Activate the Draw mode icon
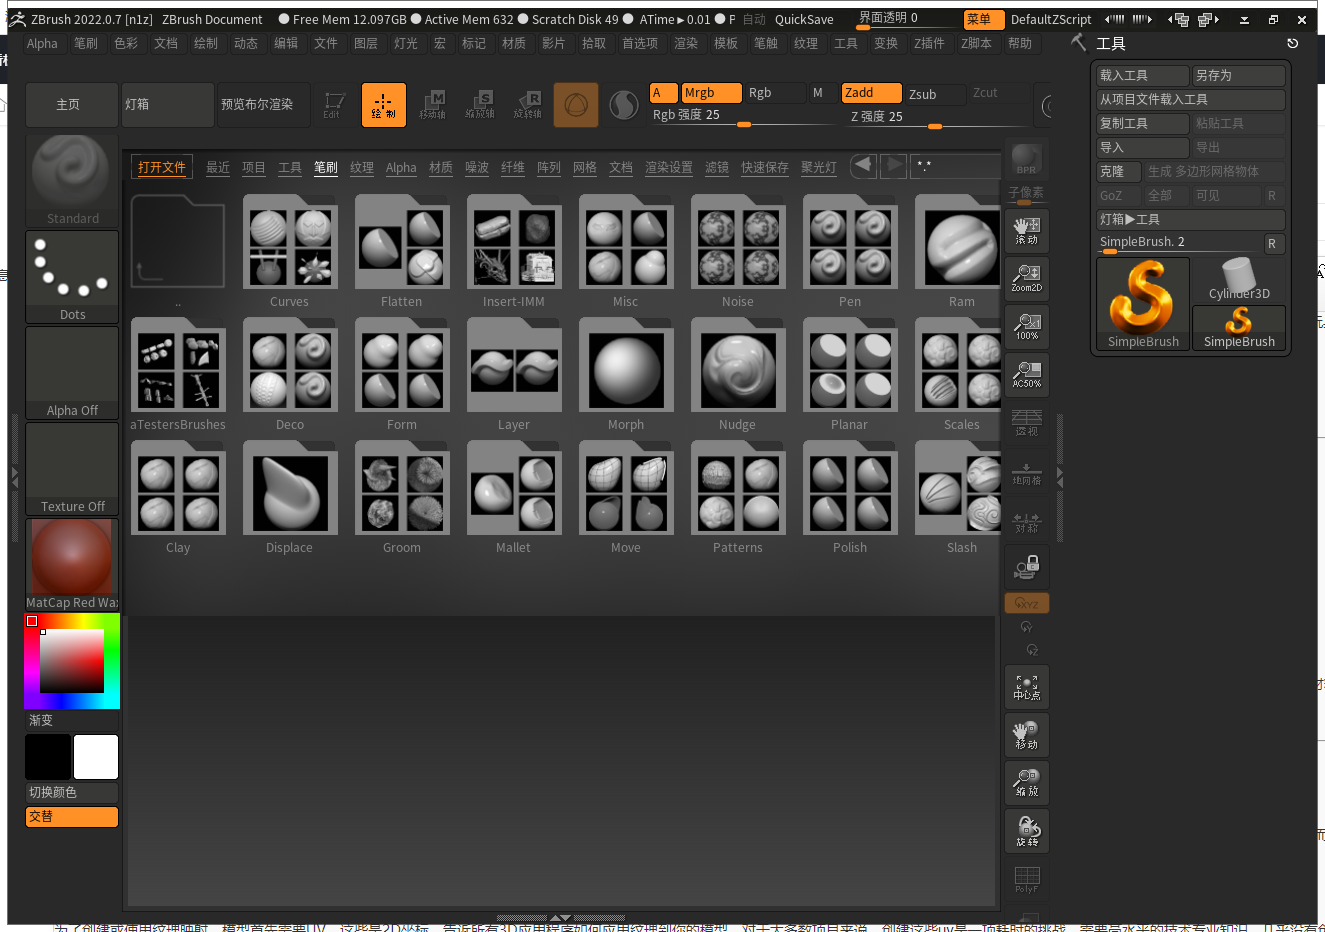Viewport: 1325px width, 932px height. tap(383, 105)
